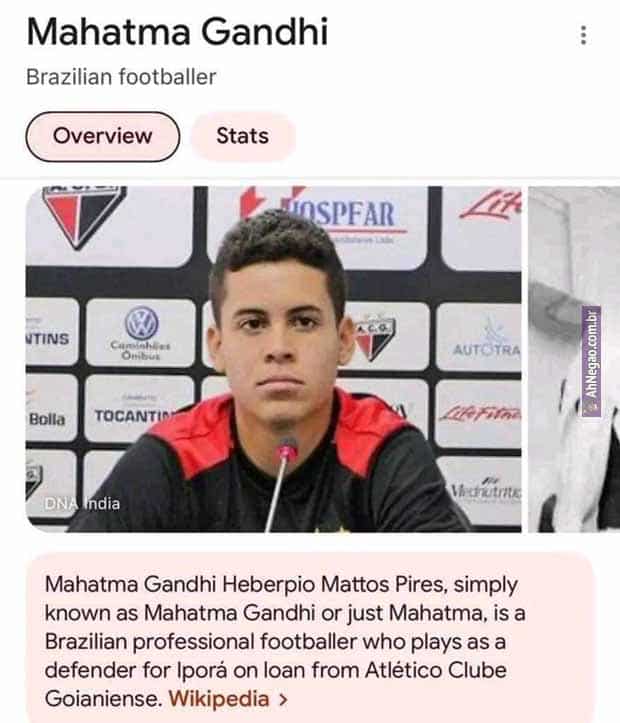Screen dimensions: 620x723
Task: Select the Overview tab
Action: pos(102,136)
